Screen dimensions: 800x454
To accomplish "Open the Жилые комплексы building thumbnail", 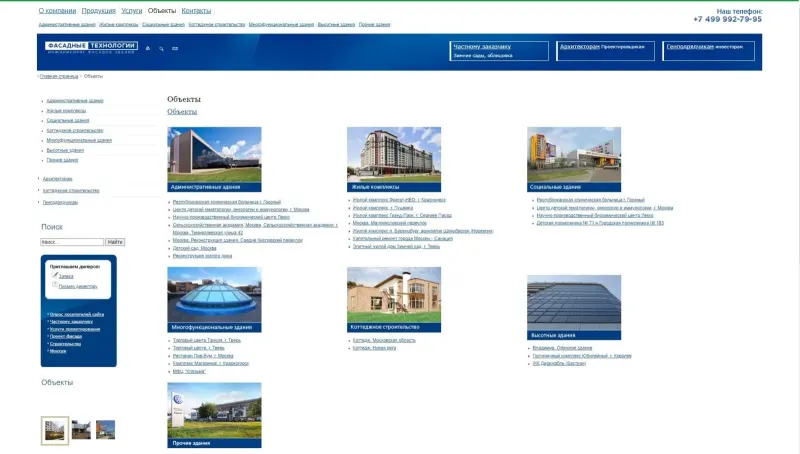I will (394, 159).
